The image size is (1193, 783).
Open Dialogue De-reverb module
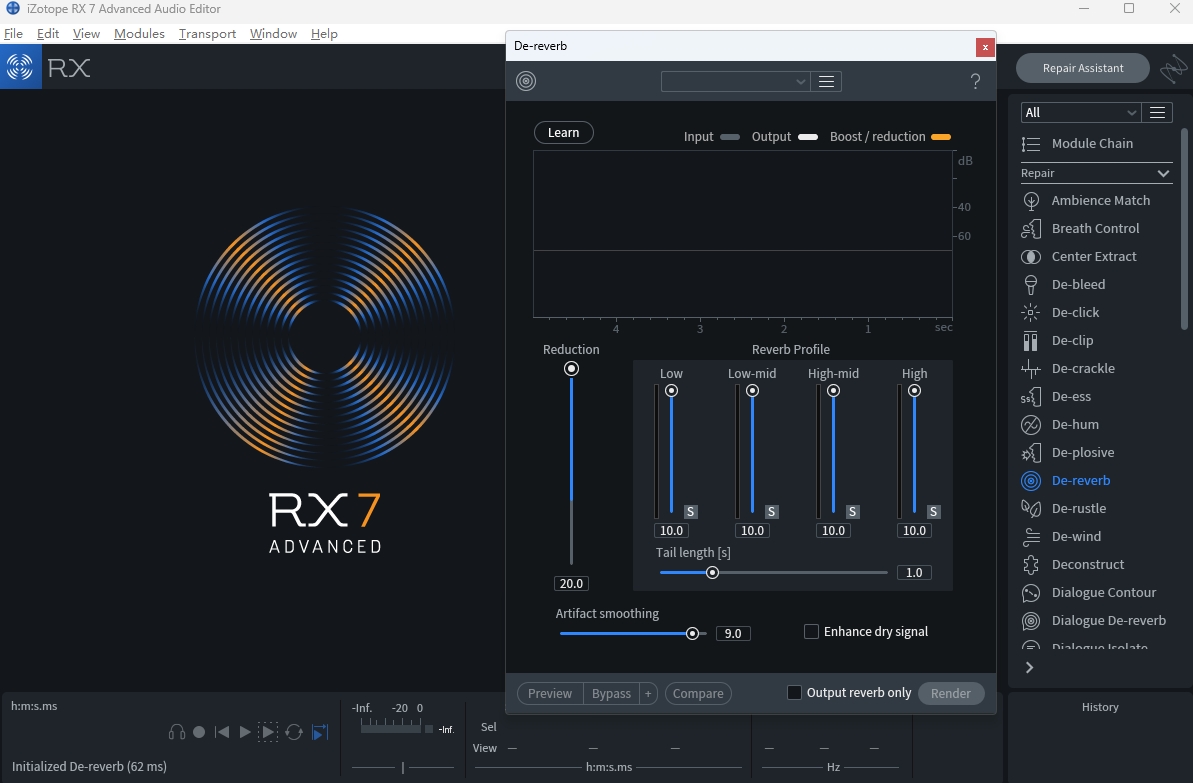pos(1093,621)
